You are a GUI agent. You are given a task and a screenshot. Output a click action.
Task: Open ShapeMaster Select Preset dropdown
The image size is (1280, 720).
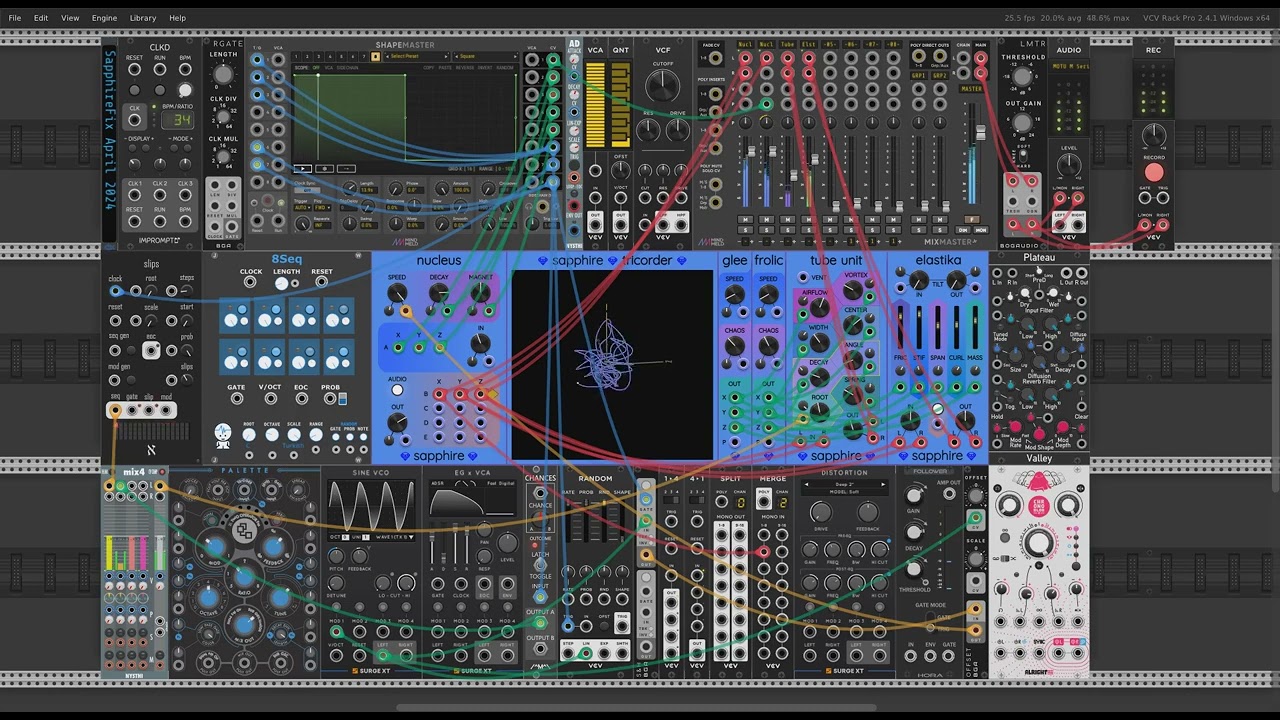click(417, 56)
